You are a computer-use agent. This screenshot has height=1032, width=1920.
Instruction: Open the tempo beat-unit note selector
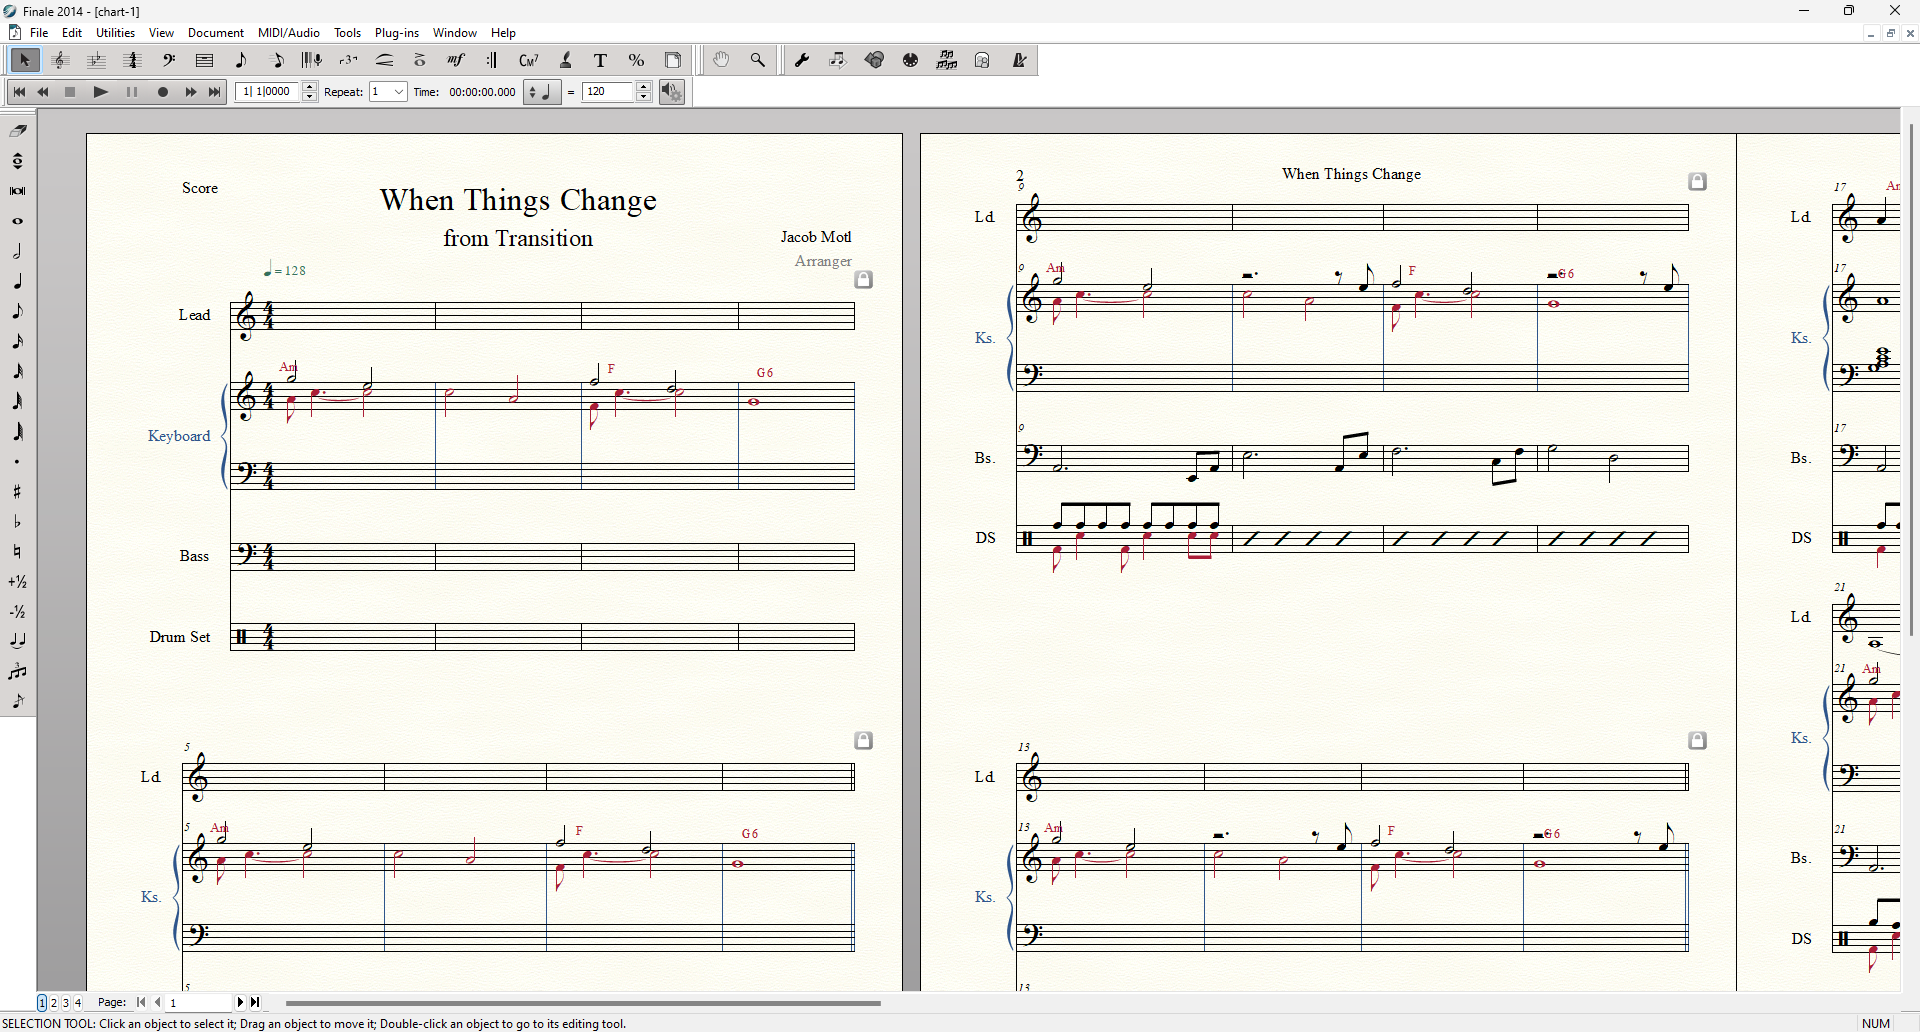click(x=542, y=92)
